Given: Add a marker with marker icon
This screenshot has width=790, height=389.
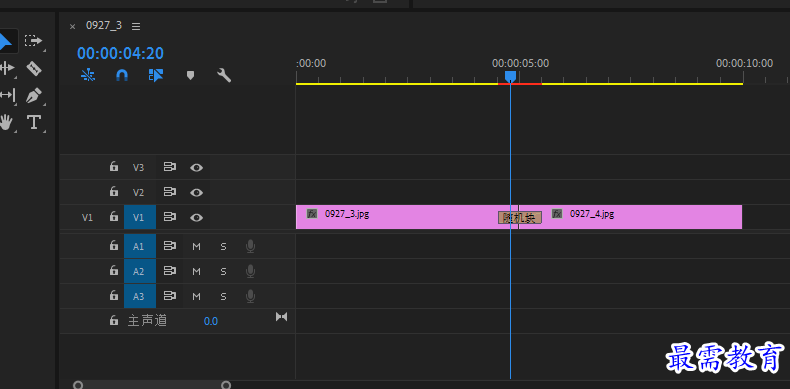Looking at the screenshot, I should (x=190, y=76).
